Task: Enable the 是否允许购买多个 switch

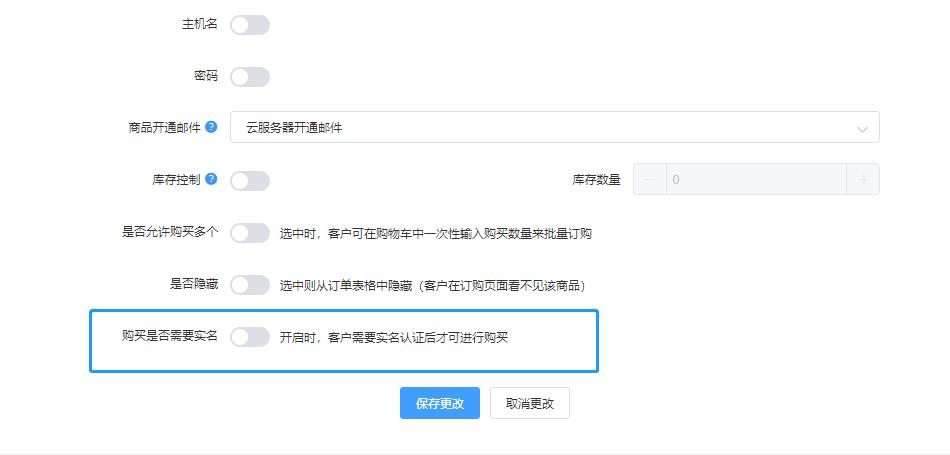Action: click(250, 233)
